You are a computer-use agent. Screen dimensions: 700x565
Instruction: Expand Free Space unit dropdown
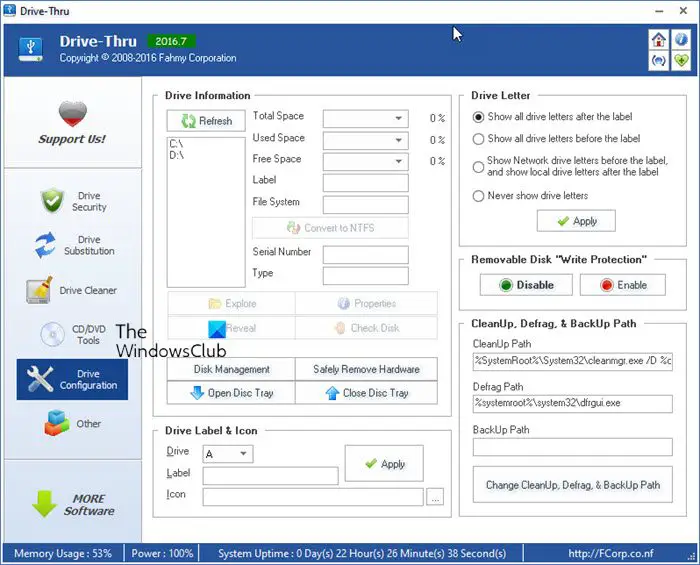click(398, 162)
